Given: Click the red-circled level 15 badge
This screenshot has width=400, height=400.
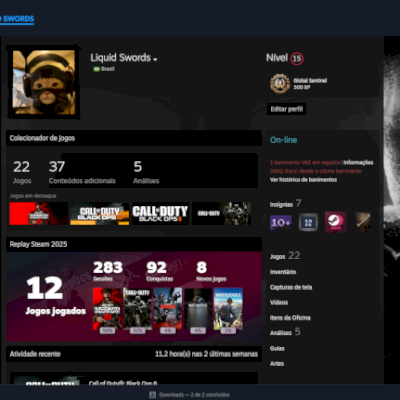Looking at the screenshot, I should pos(297,59).
